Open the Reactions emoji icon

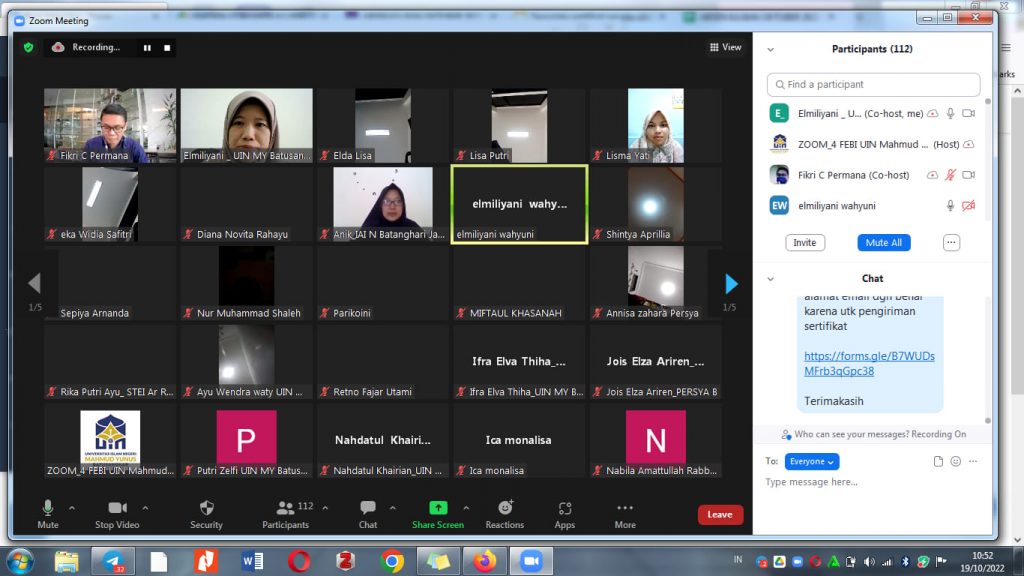click(x=504, y=508)
